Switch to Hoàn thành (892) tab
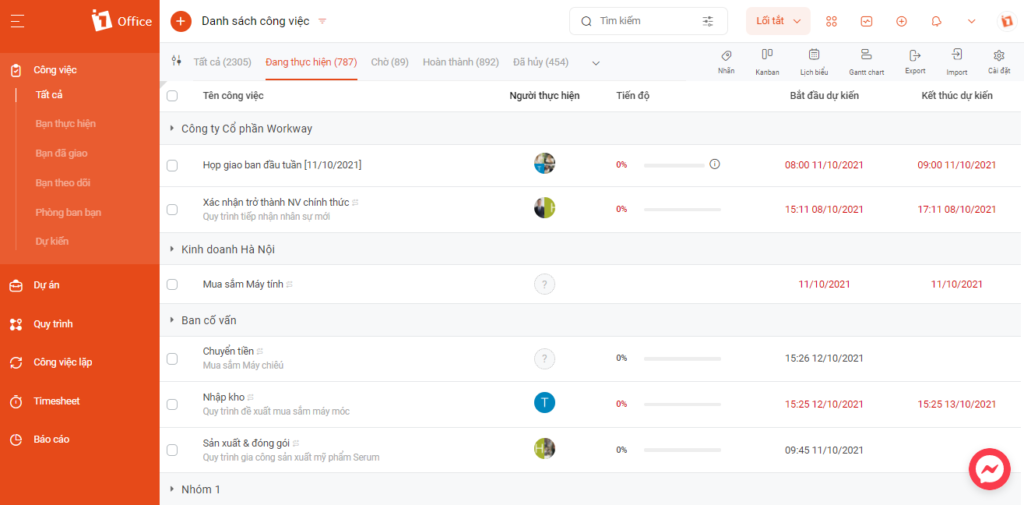Screen dimensions: 1024x505 [460, 62]
